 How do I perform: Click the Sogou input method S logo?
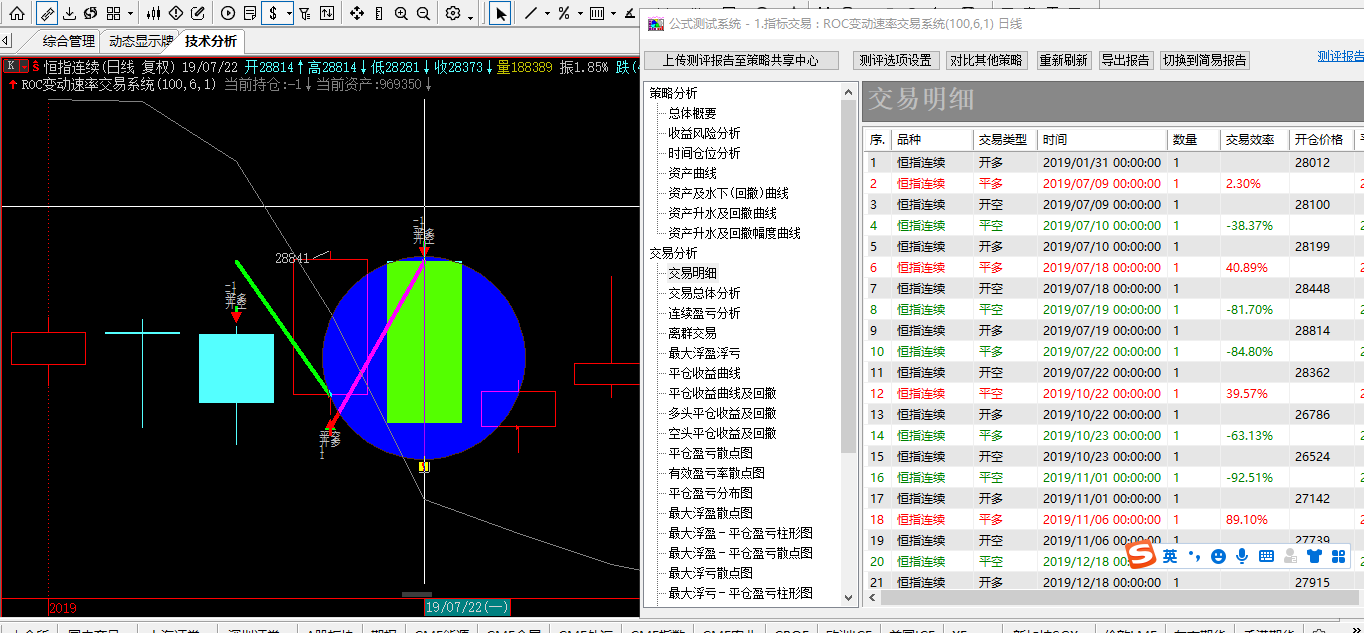pos(1141,555)
